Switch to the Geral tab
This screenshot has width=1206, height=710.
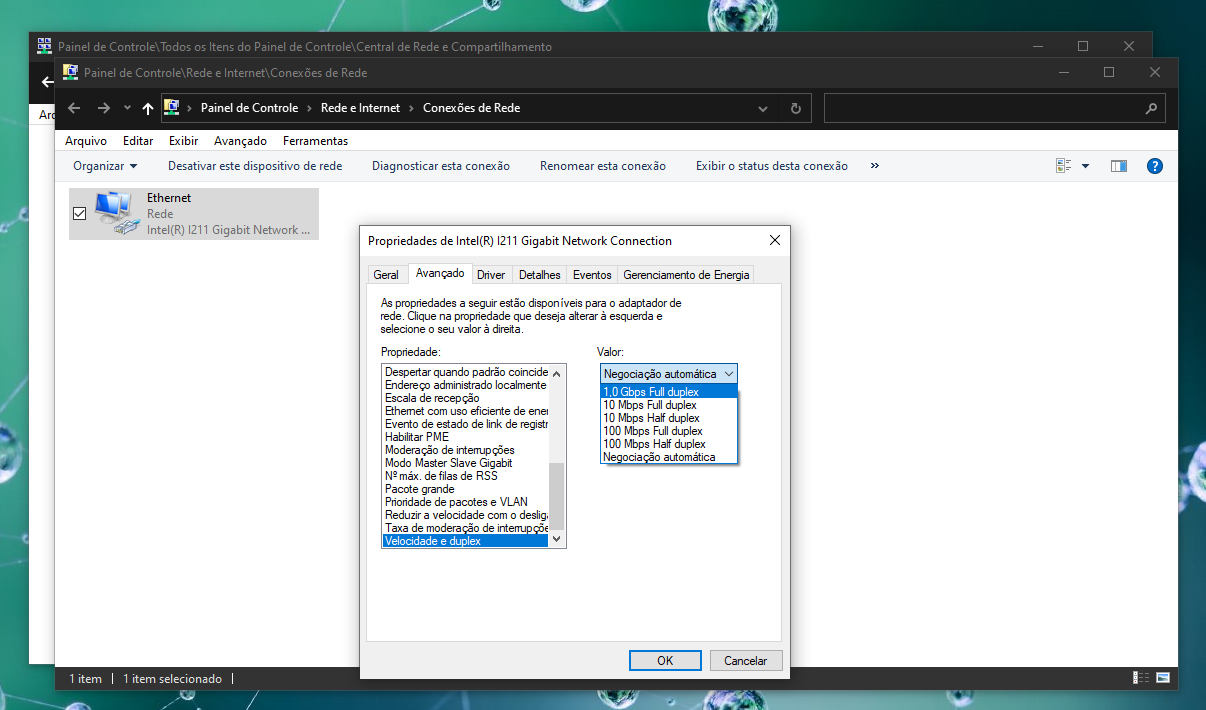pyautogui.click(x=386, y=275)
